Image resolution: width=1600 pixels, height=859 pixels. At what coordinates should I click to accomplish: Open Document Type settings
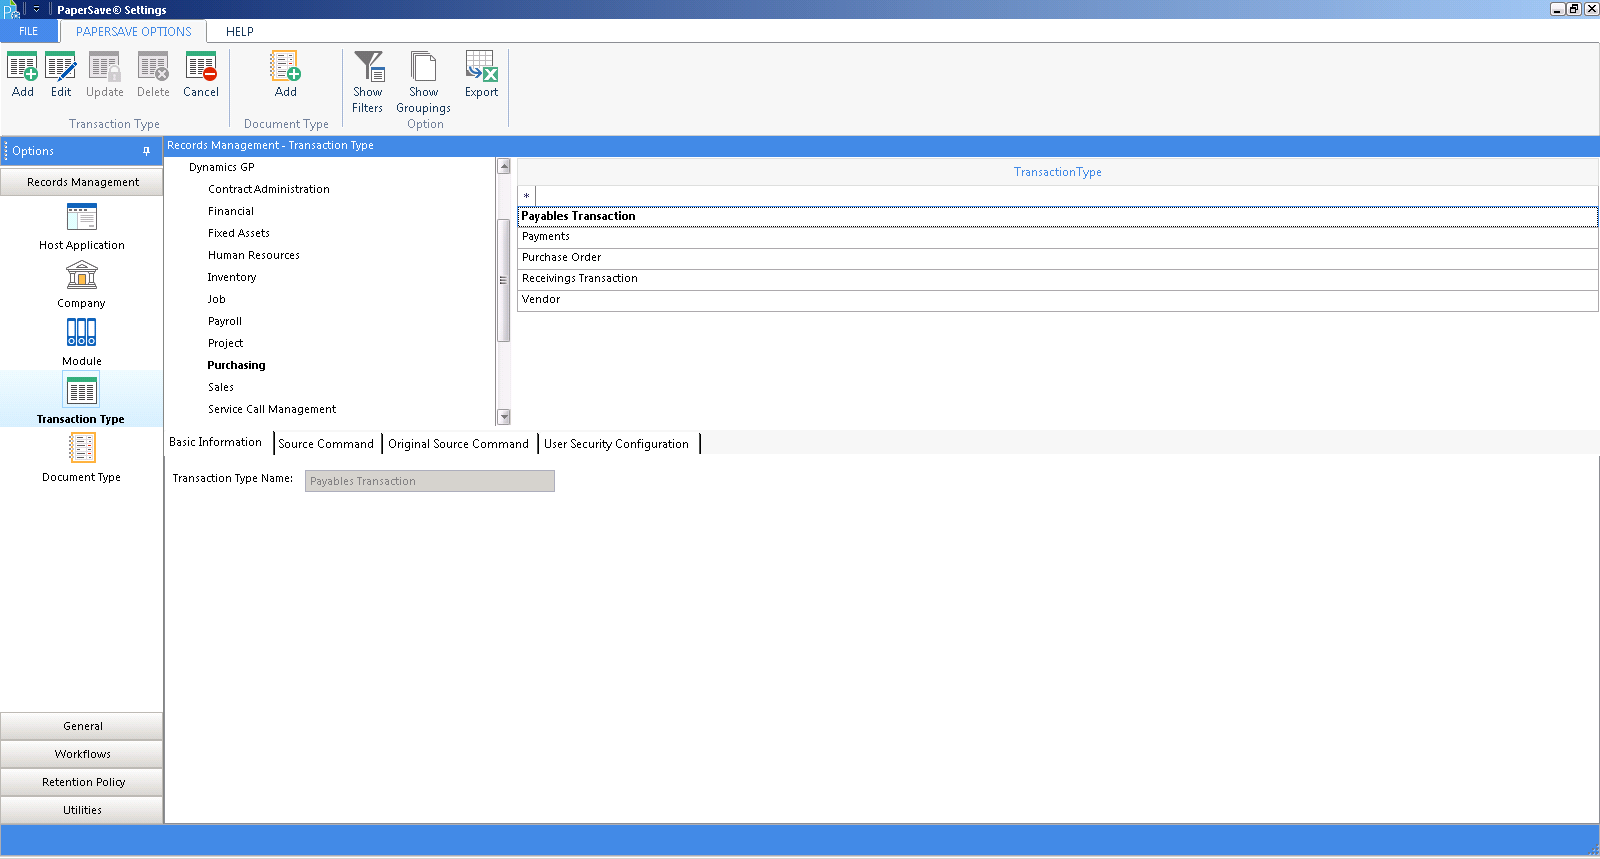(x=82, y=458)
